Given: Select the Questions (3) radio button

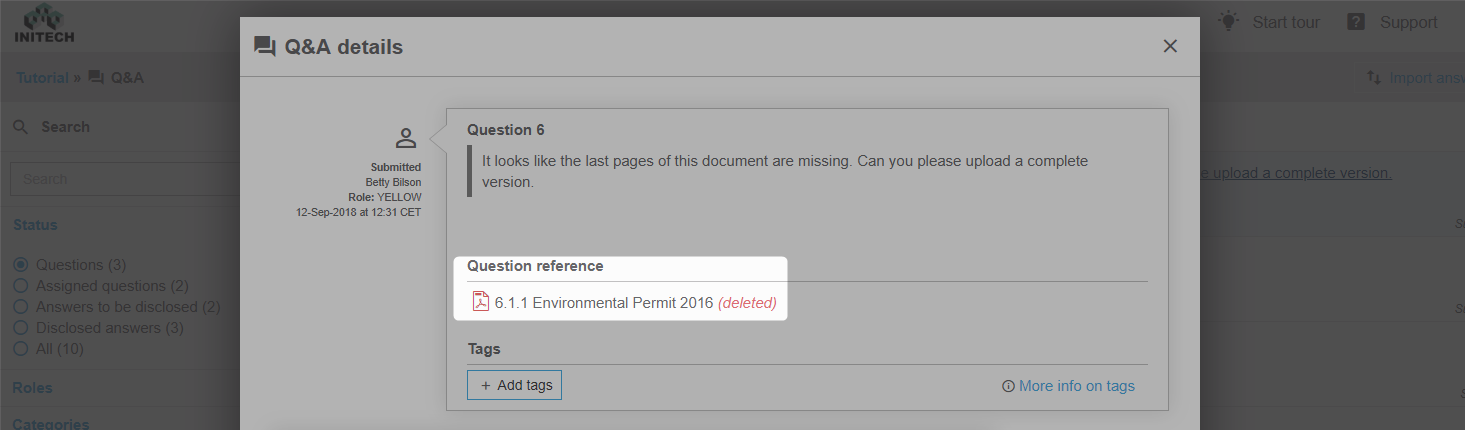Looking at the screenshot, I should pyautogui.click(x=20, y=265).
